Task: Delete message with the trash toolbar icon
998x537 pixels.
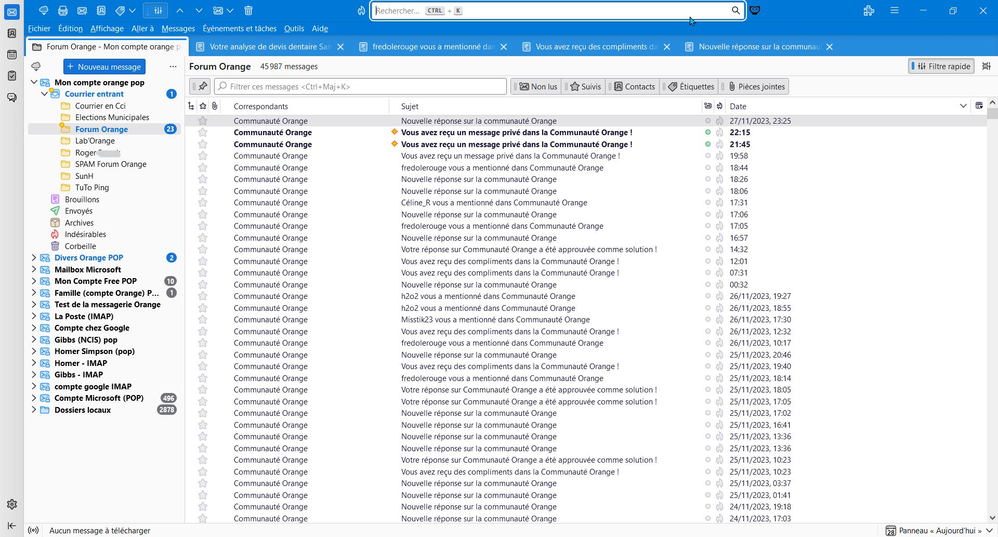Action: coord(248,10)
